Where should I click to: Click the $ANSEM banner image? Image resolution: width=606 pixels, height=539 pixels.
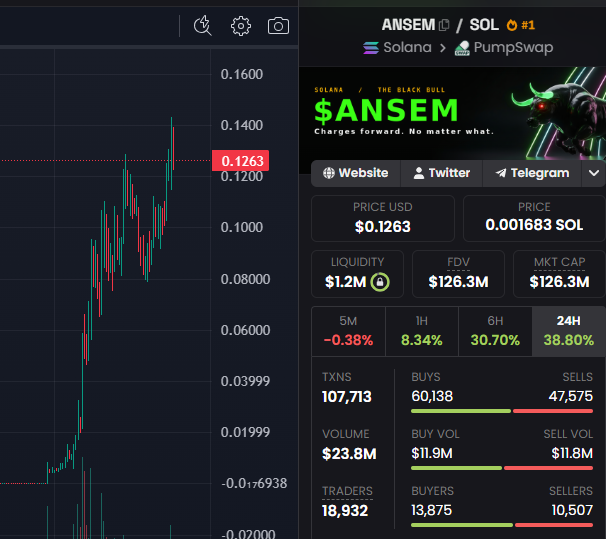[453, 113]
